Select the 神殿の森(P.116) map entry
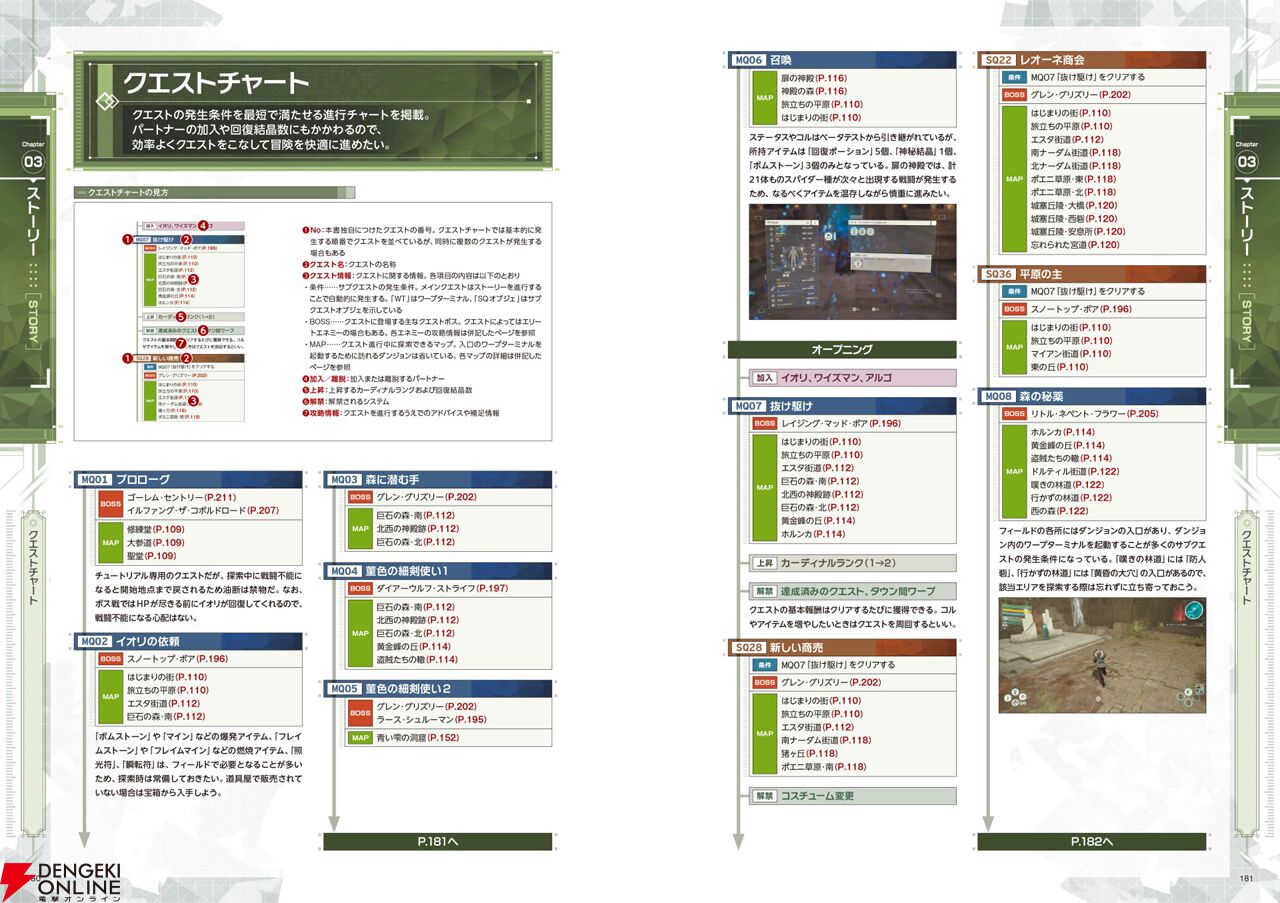The height and width of the screenshot is (903, 1280). point(814,91)
